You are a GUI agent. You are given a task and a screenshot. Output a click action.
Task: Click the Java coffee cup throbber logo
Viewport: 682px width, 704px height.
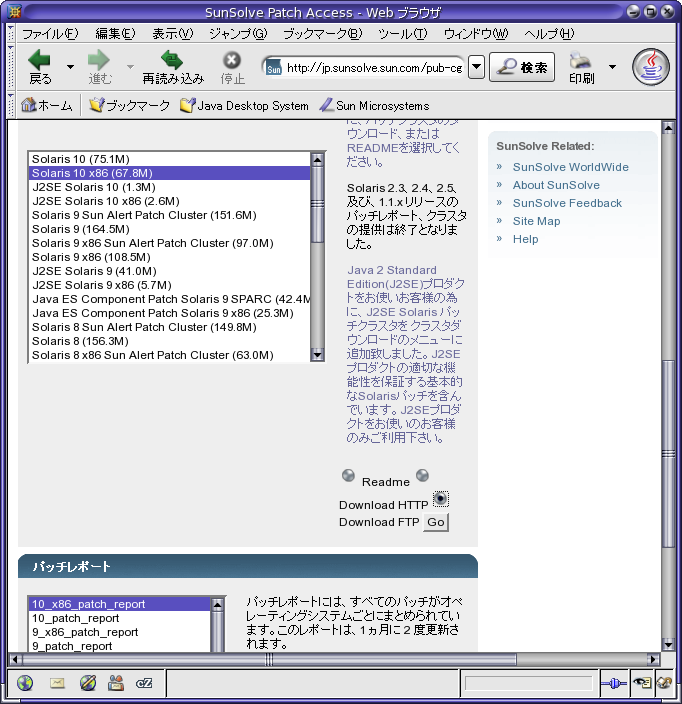651,67
